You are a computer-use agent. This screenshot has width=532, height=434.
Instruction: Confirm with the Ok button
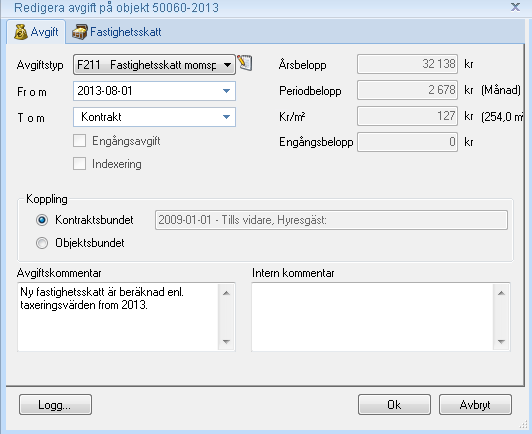point(394,404)
